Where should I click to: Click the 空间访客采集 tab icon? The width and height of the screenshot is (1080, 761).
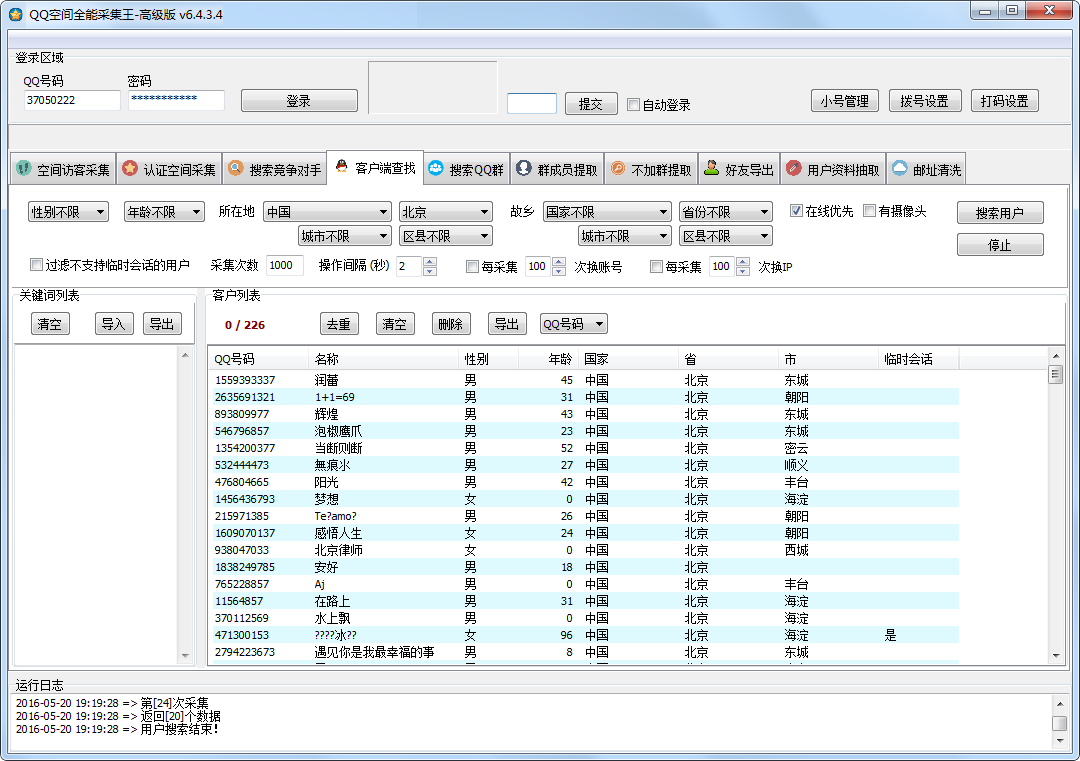coord(24,169)
